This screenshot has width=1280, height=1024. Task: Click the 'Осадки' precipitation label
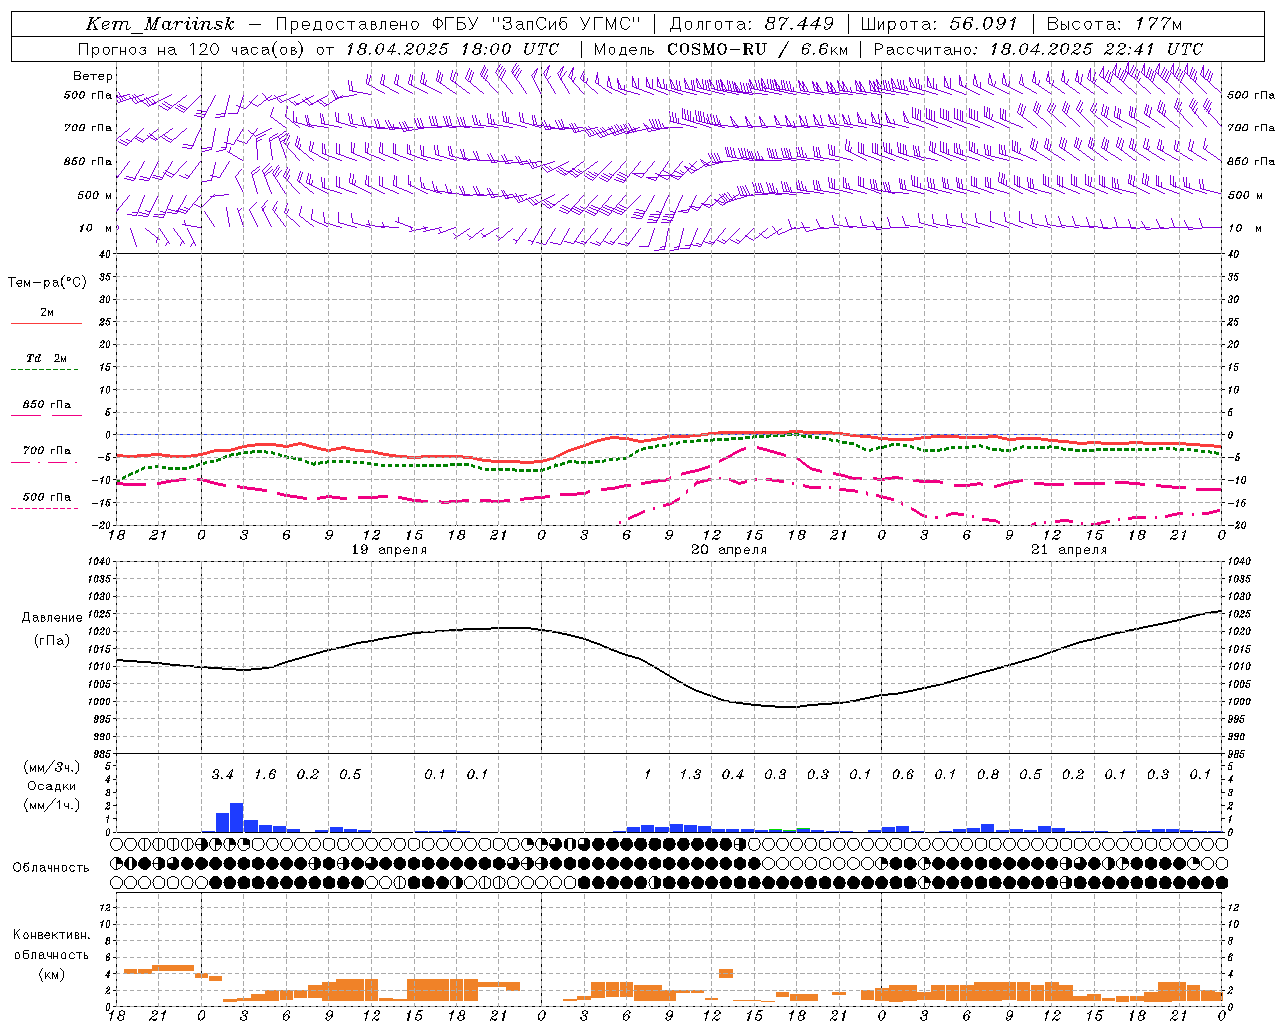coord(53,786)
